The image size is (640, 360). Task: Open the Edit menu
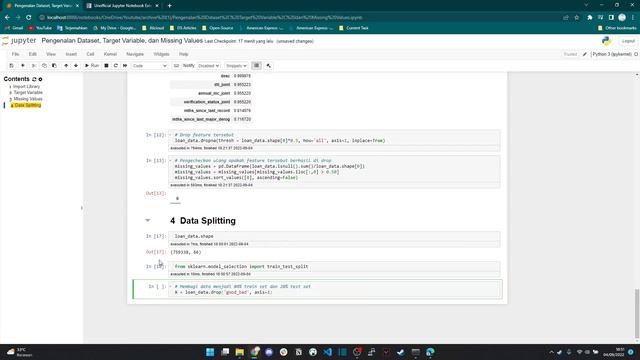[33, 54]
